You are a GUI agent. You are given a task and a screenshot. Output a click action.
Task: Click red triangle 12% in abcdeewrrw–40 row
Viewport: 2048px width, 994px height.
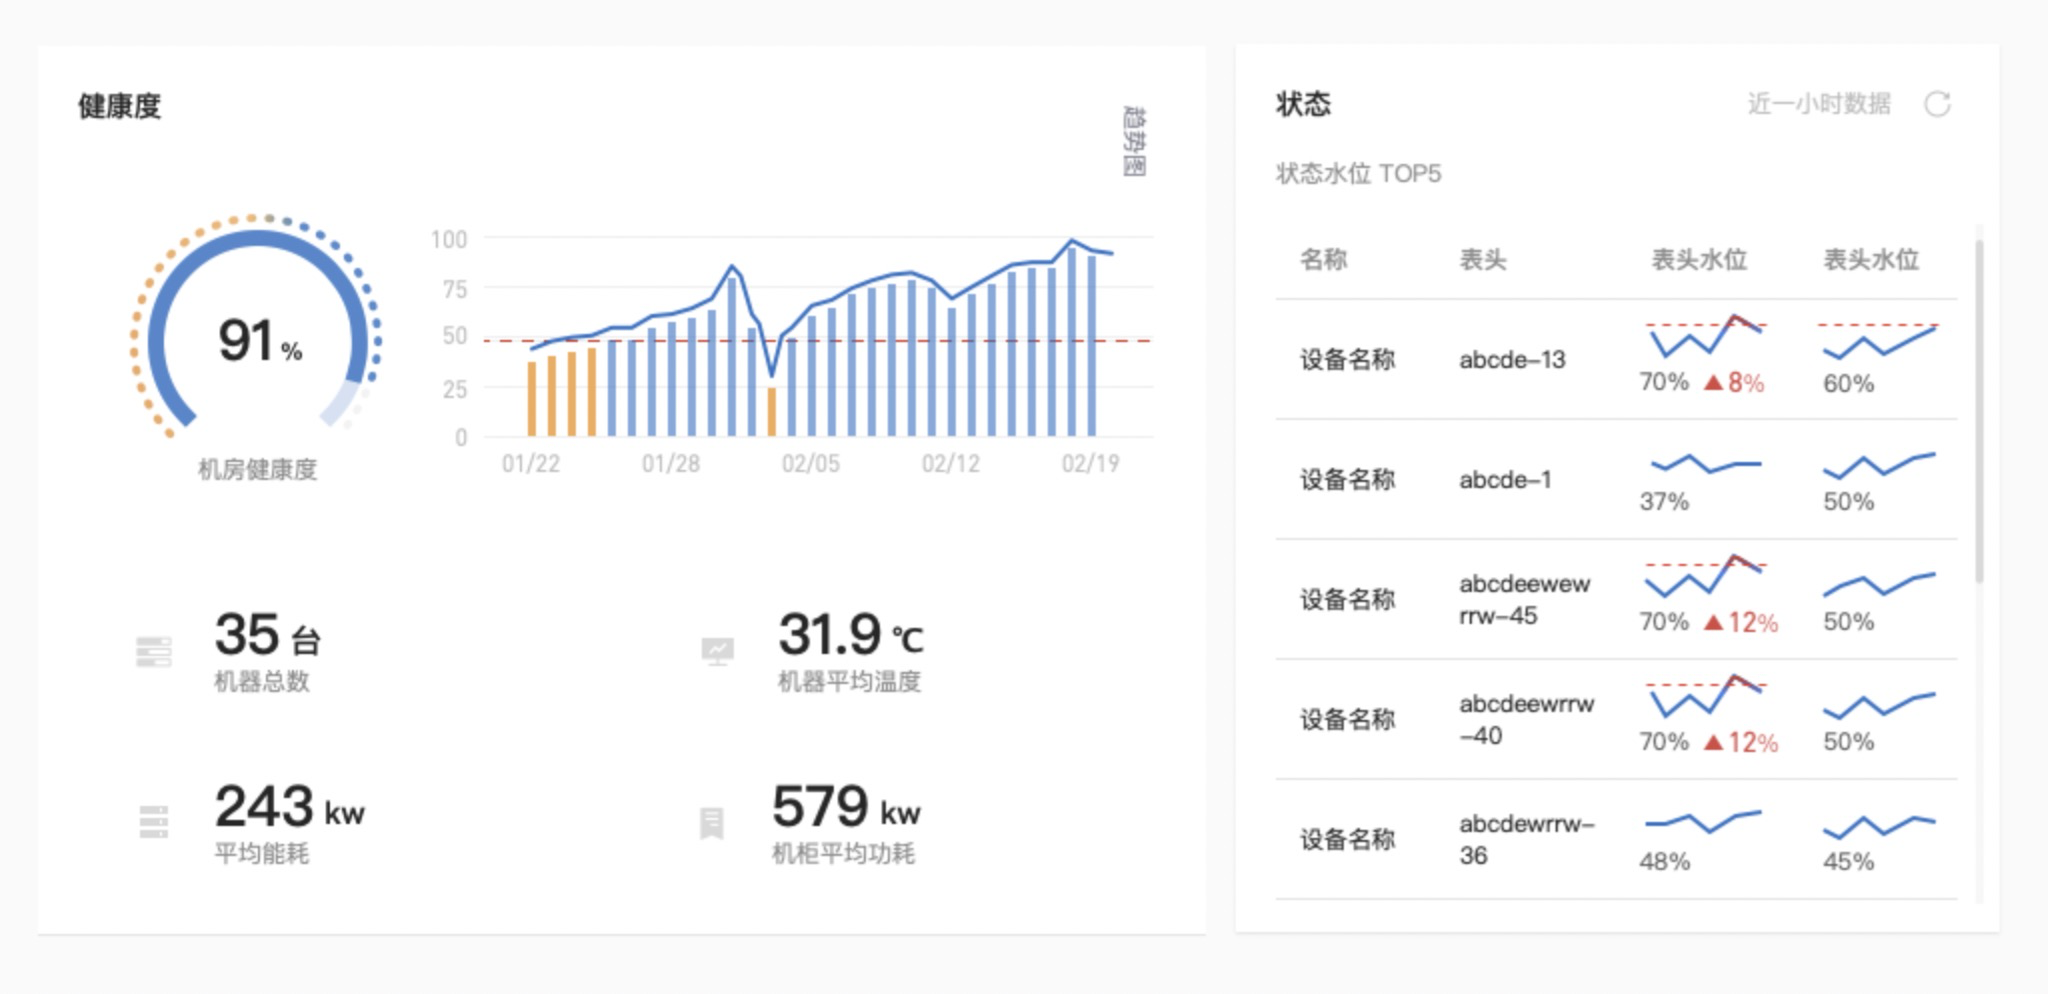click(x=1713, y=742)
